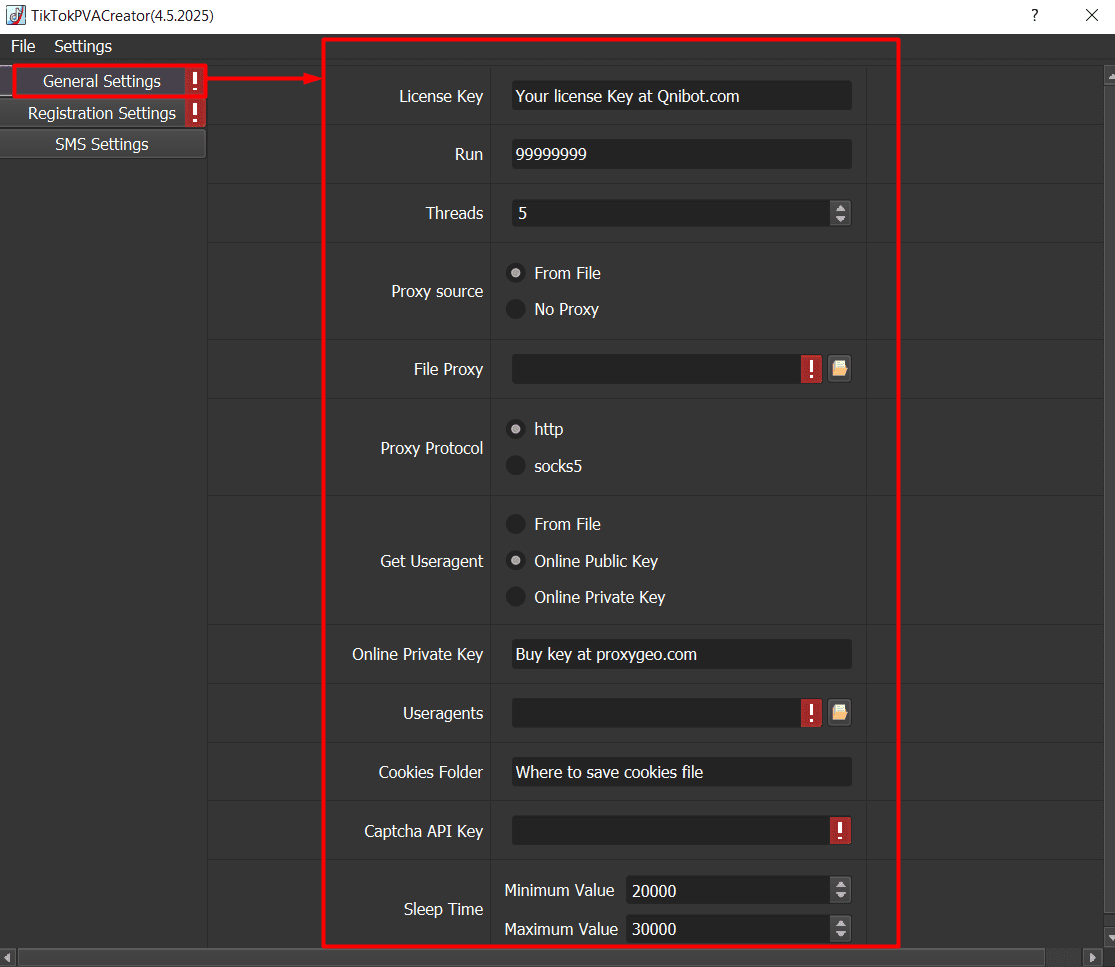Decrease Threads value with down arrow
Screen dimensions: 1115x967
[x=841, y=218]
